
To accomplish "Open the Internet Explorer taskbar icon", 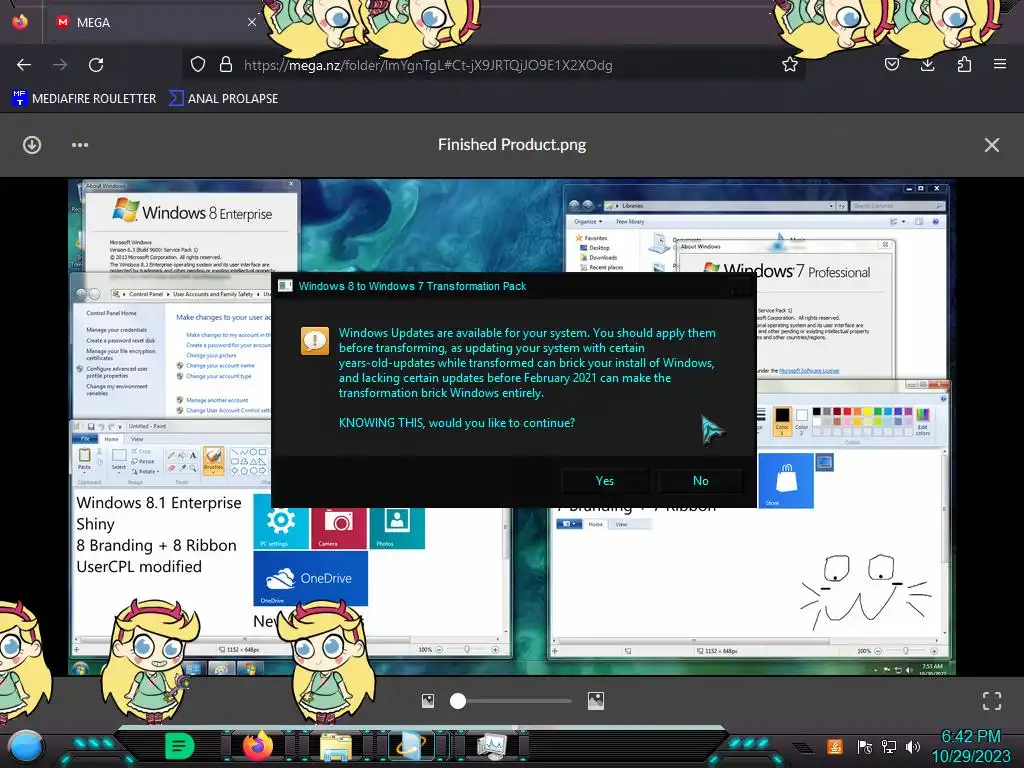I will pyautogui.click(x=413, y=746).
